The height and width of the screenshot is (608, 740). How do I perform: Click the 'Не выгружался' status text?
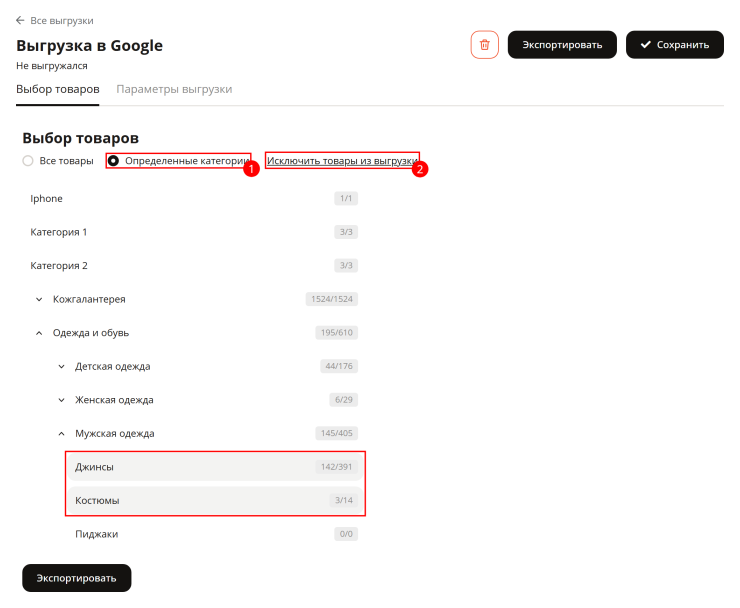tap(52, 66)
